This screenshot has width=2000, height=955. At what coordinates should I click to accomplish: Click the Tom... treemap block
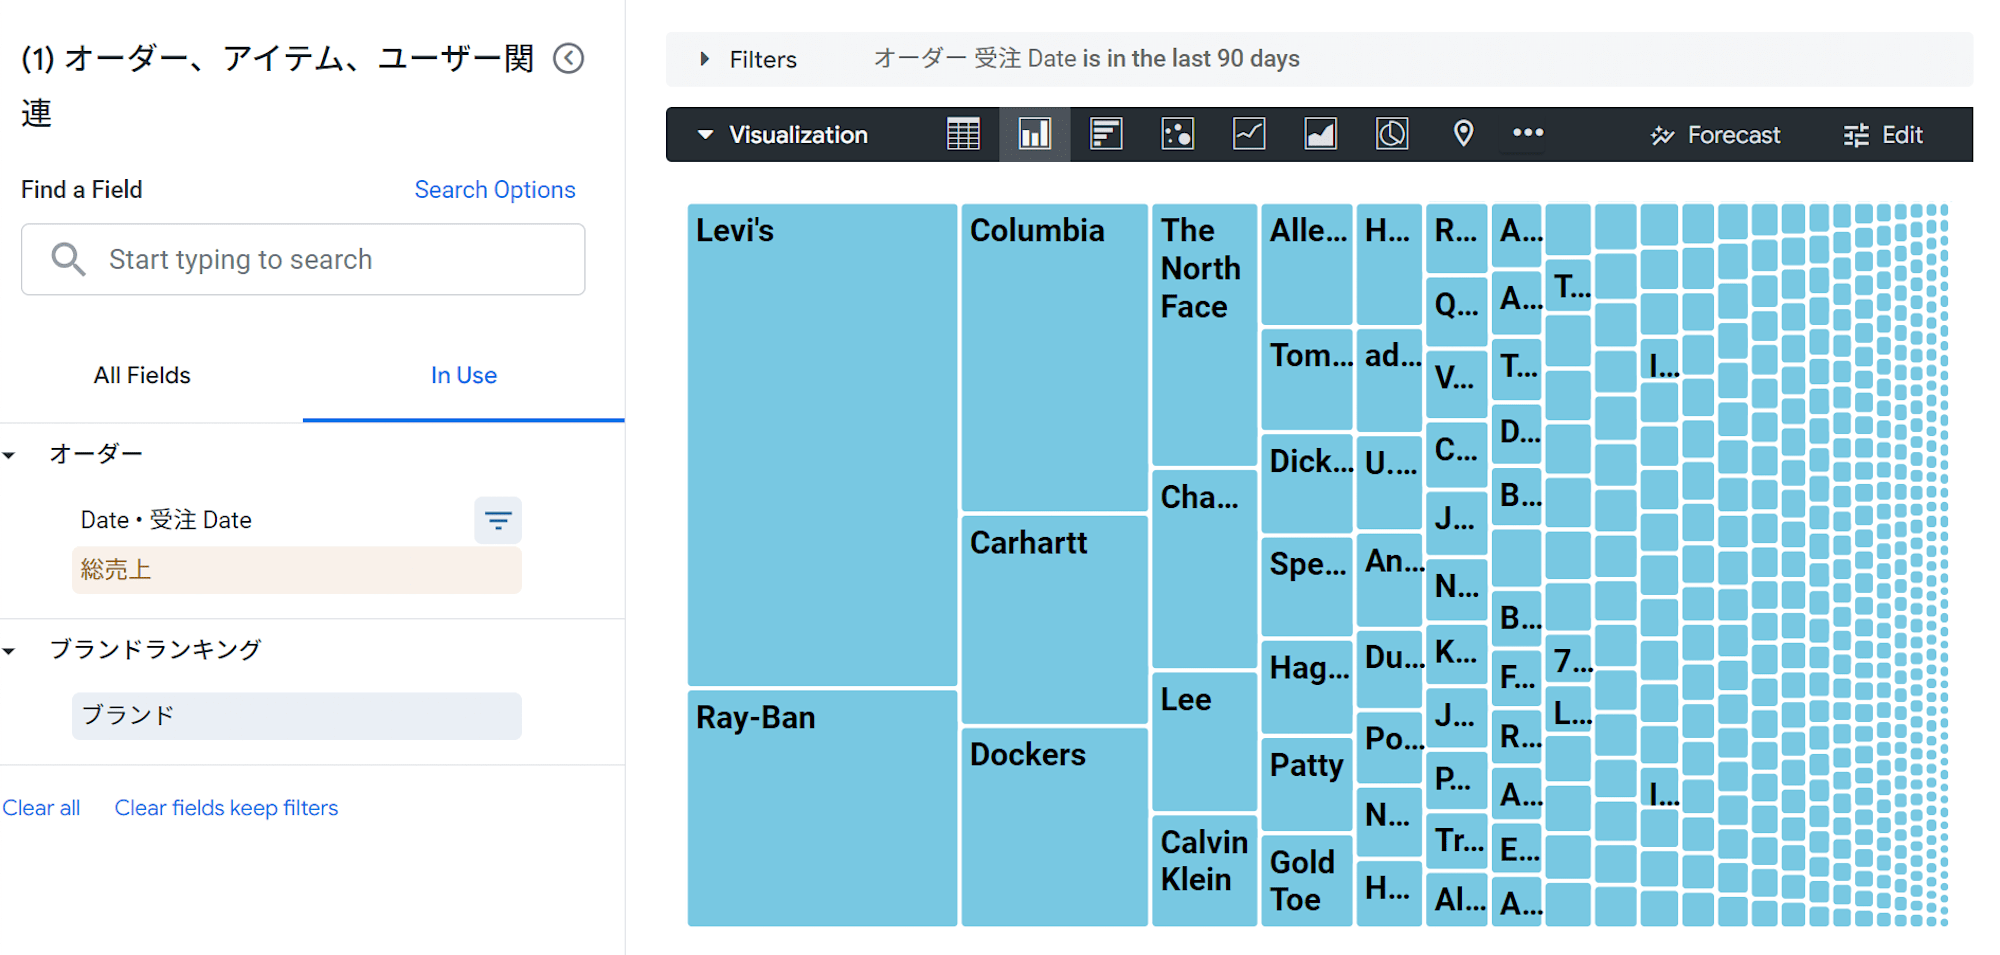point(1307,380)
